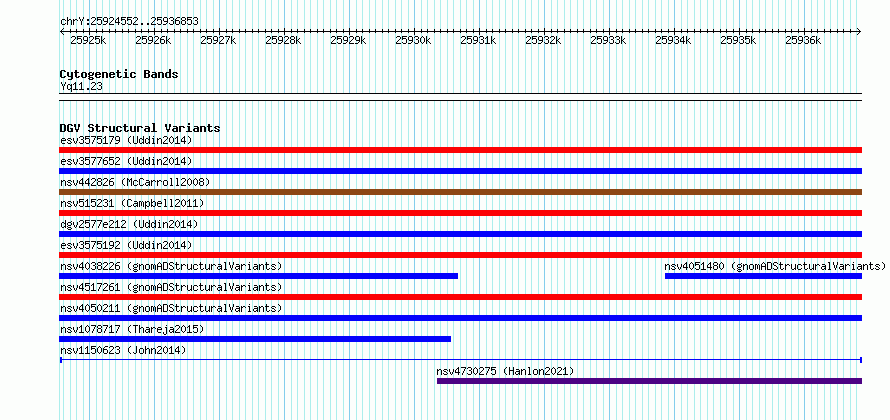Click the 25930k ruler tick
This screenshot has width=890, height=420.
pos(413,40)
